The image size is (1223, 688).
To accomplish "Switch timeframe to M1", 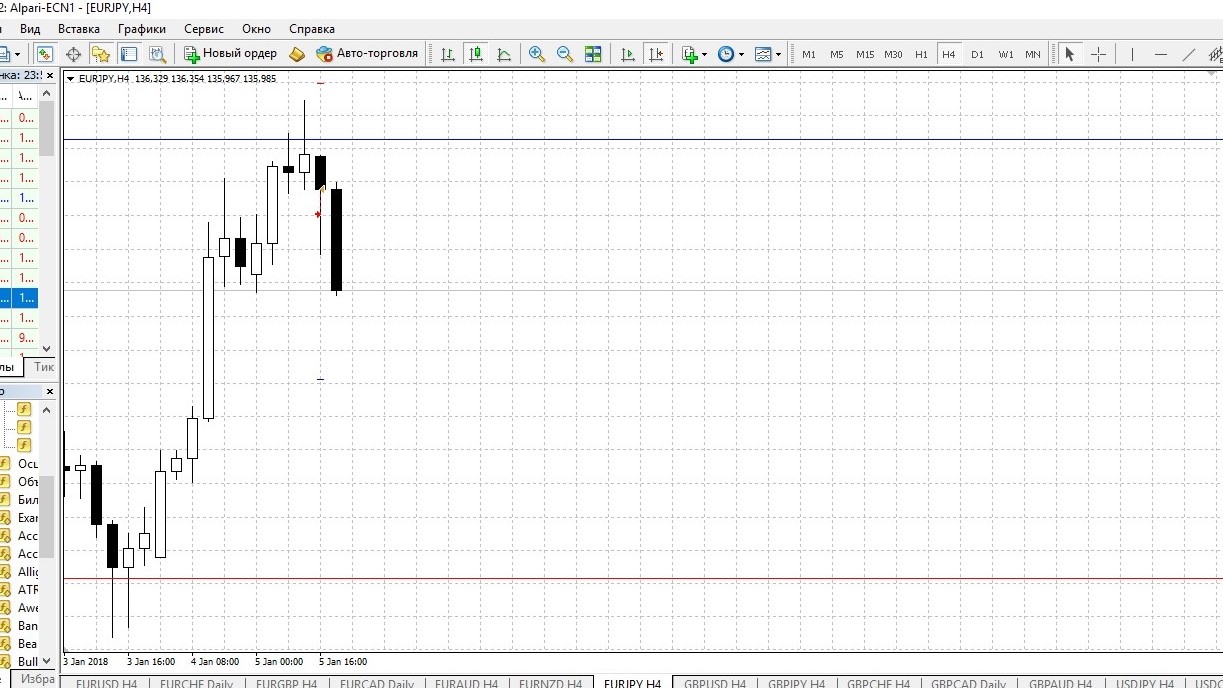I will click(809, 54).
